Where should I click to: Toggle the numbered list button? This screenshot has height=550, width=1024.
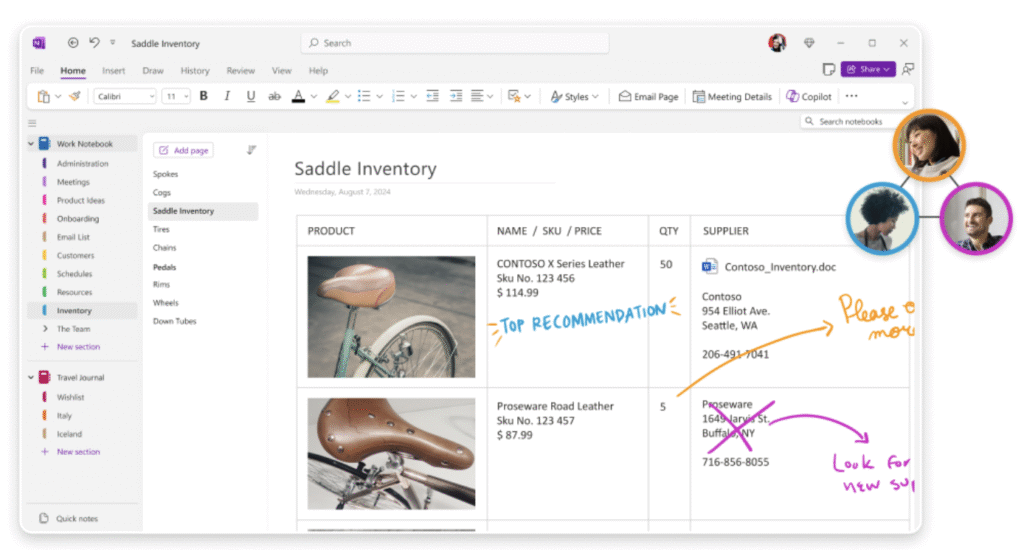tap(398, 97)
